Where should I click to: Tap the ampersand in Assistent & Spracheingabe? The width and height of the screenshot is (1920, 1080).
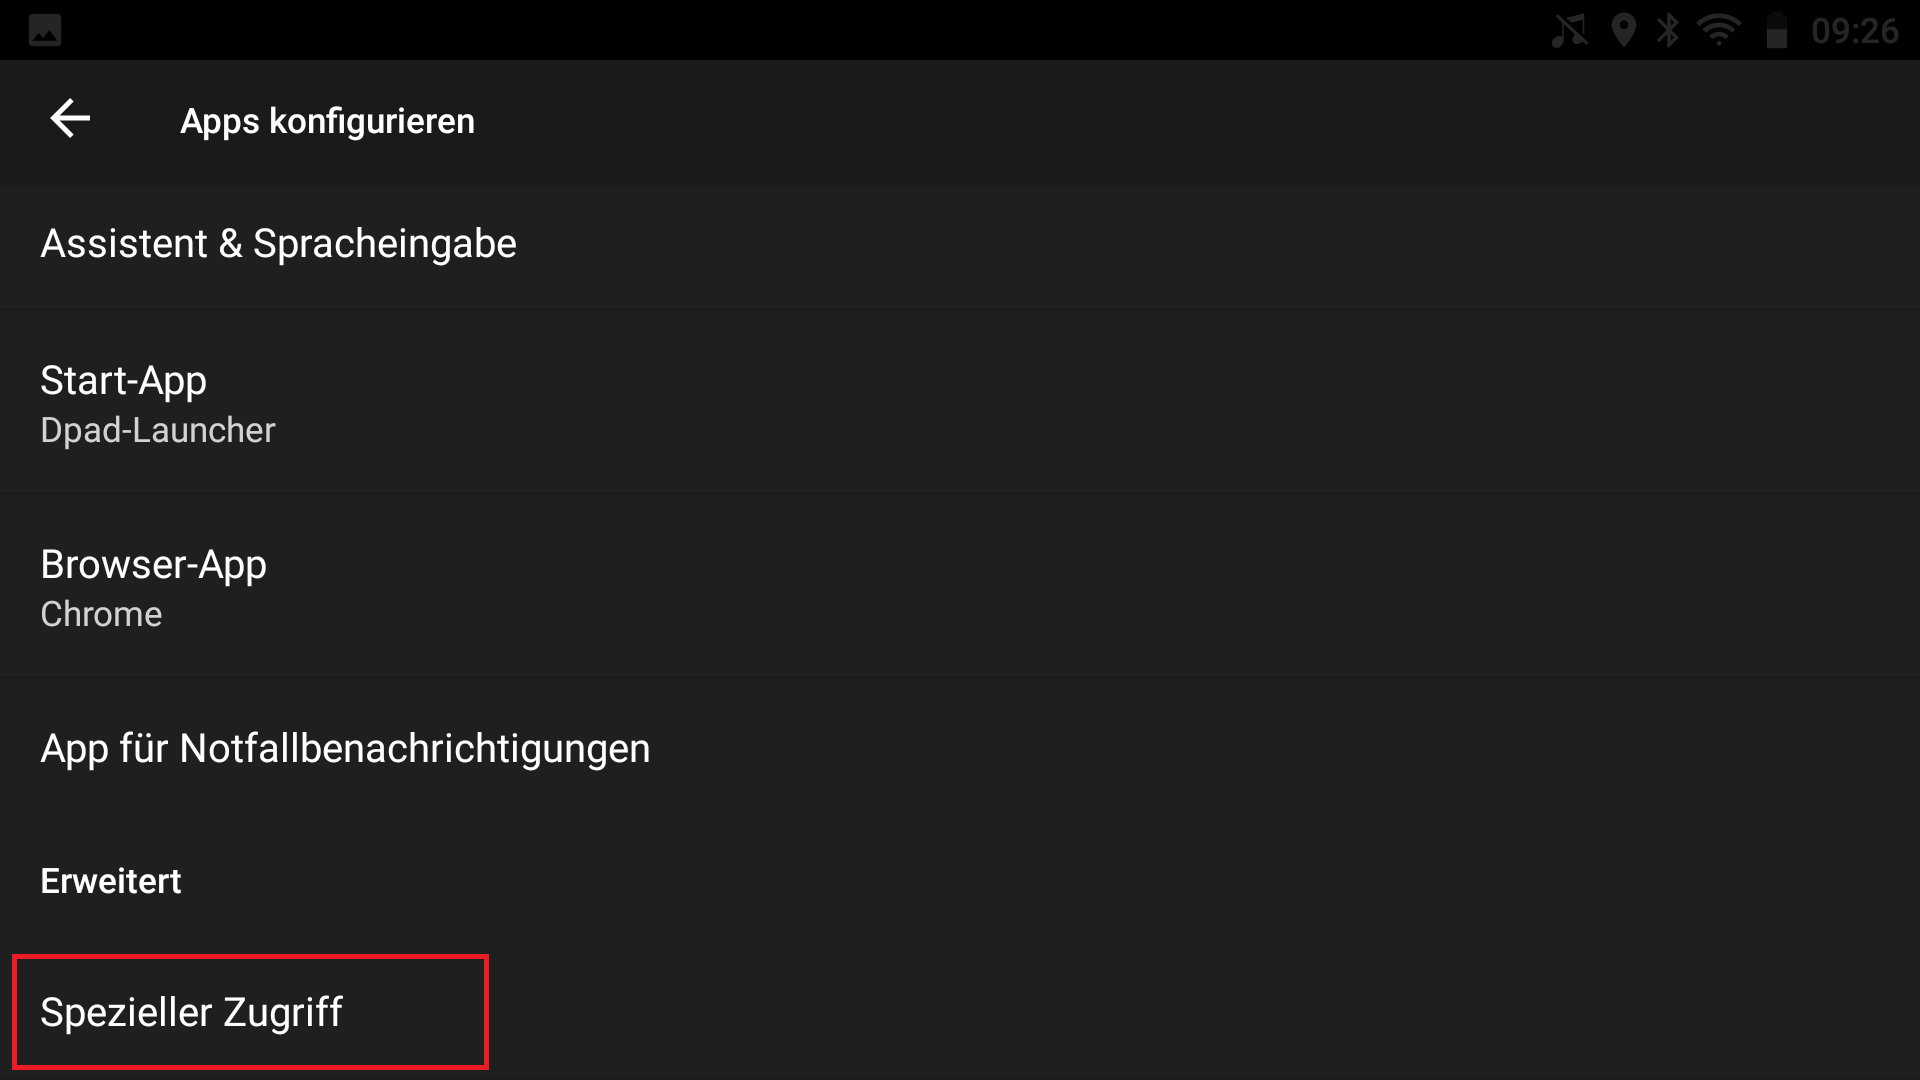tap(230, 245)
